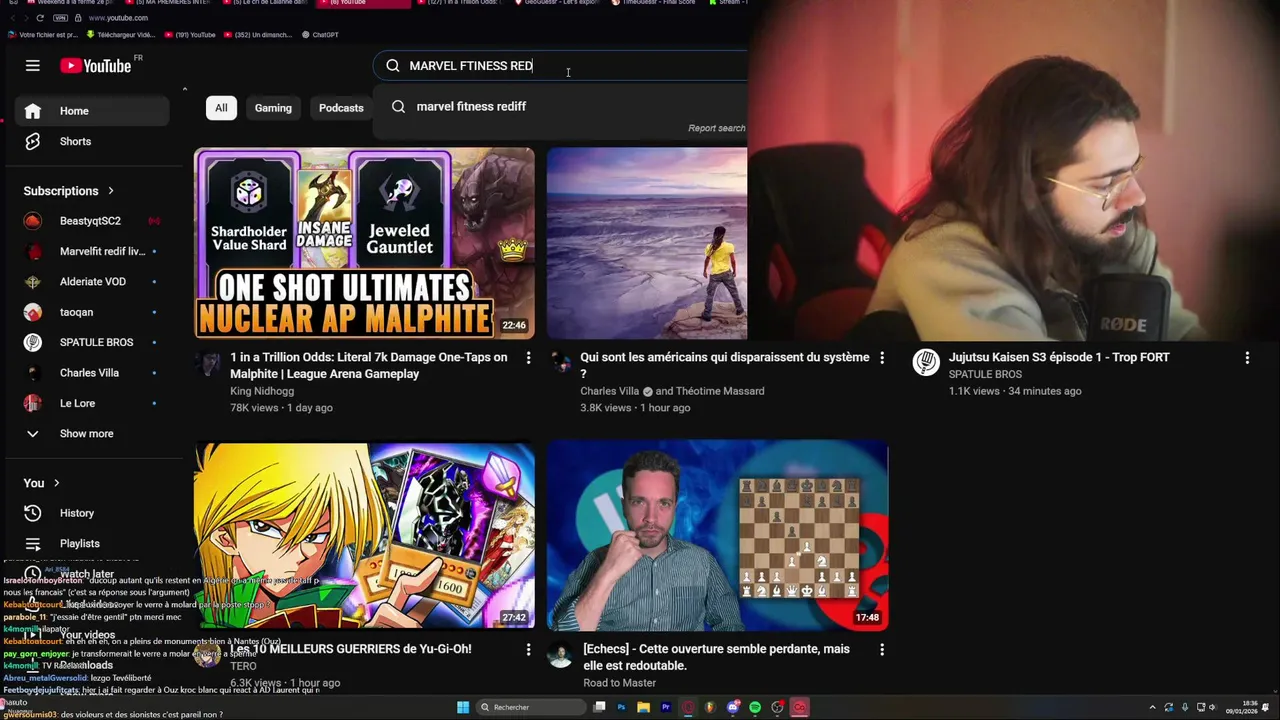Image resolution: width=1280 pixels, height=720 pixels.
Task: Open the Nuclear AP Malphite video thumbnail
Action: (364, 244)
